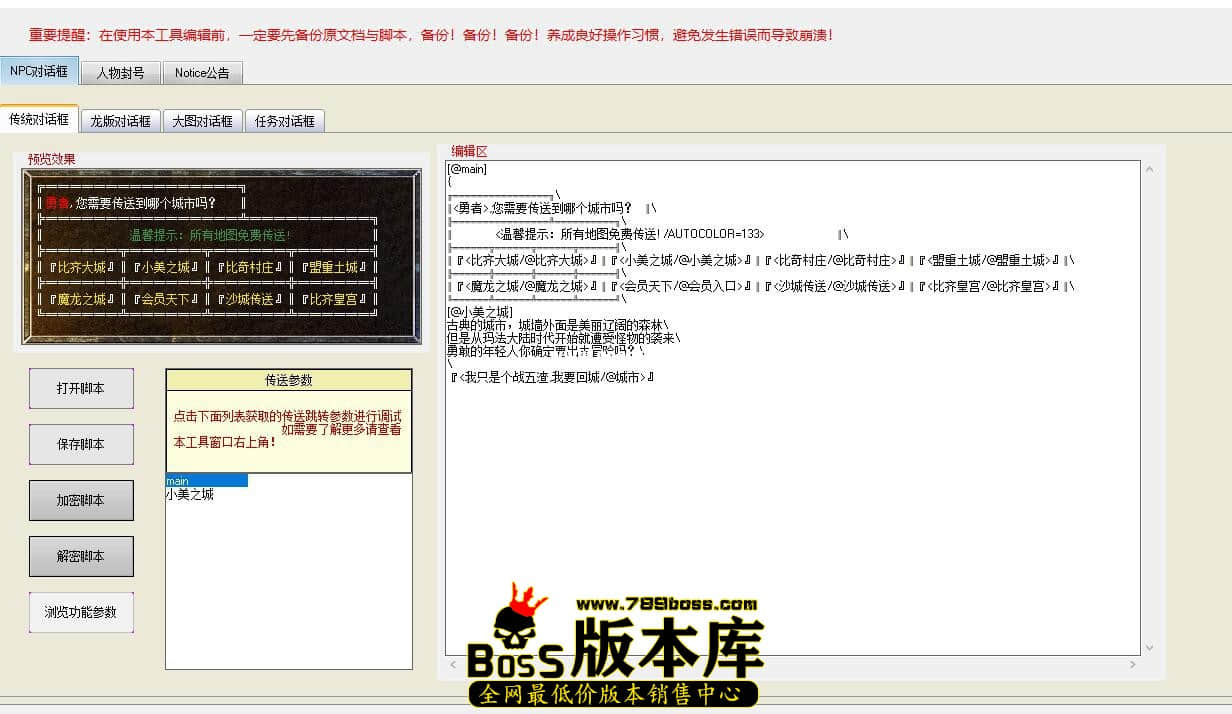Click the editor scrollbar up arrow
This screenshot has width=1232, height=714.
[1149, 169]
